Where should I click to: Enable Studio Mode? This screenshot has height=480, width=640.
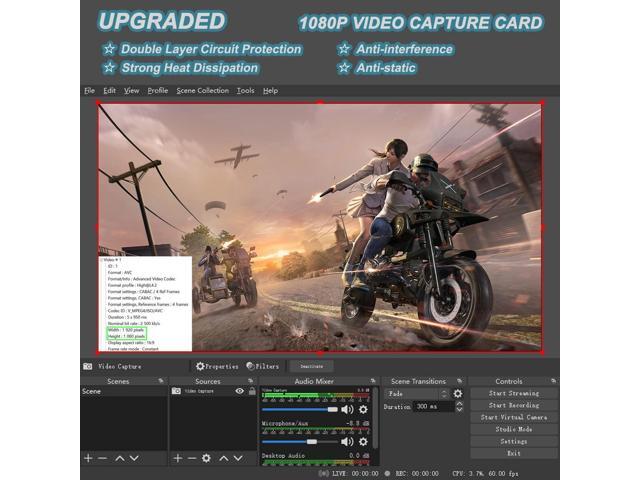[x=514, y=429]
